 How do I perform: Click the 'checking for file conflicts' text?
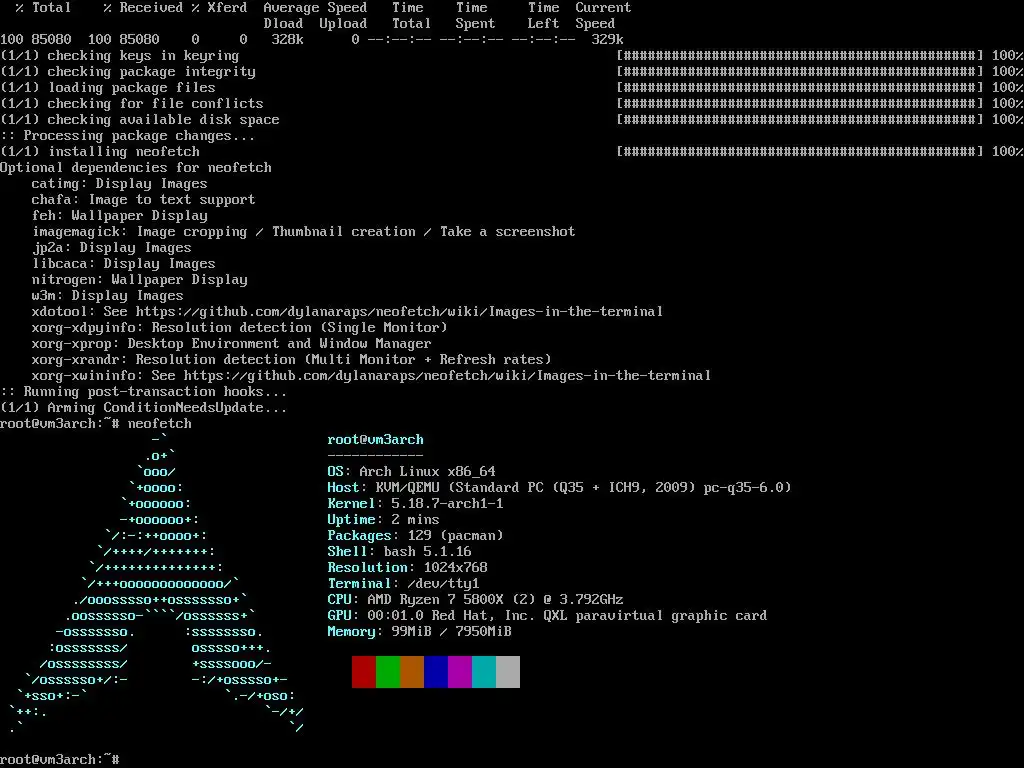pos(155,104)
